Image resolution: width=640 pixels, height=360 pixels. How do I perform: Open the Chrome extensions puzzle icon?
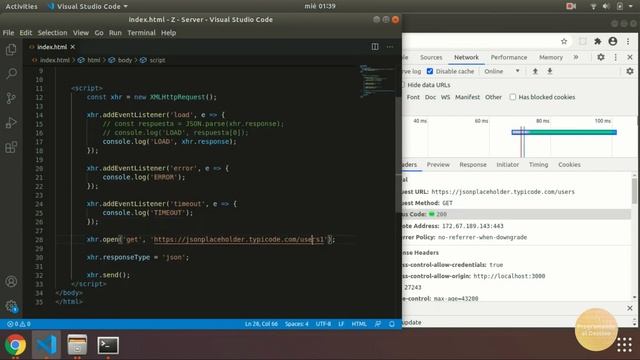pos(598,41)
